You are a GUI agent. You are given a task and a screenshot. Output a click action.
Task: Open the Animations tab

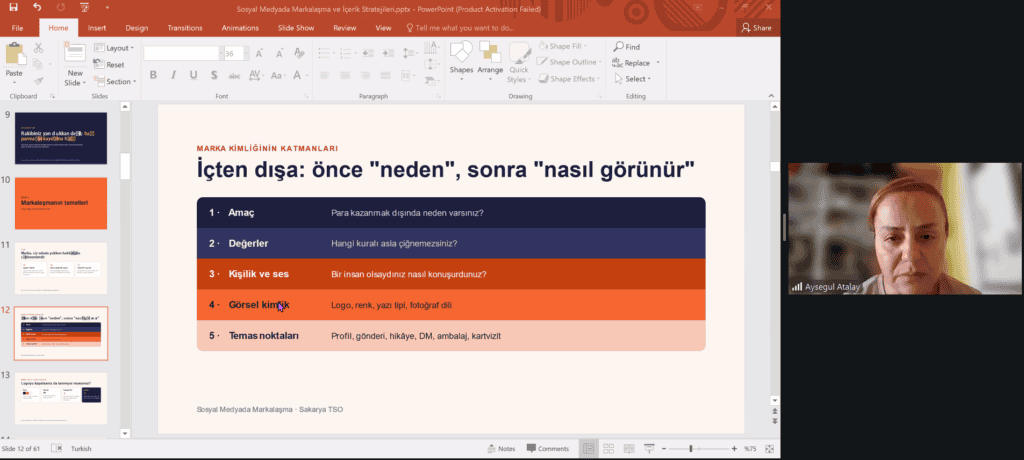tap(240, 28)
